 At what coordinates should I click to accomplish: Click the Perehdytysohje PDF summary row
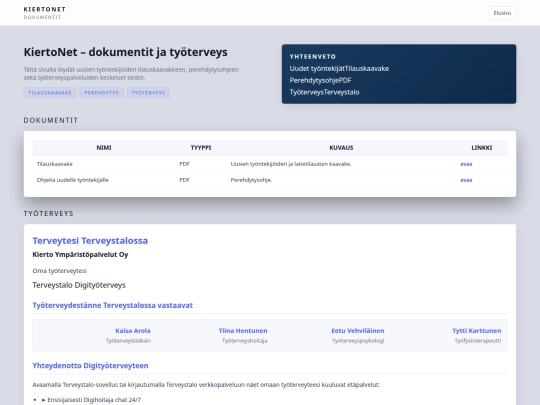(320, 80)
